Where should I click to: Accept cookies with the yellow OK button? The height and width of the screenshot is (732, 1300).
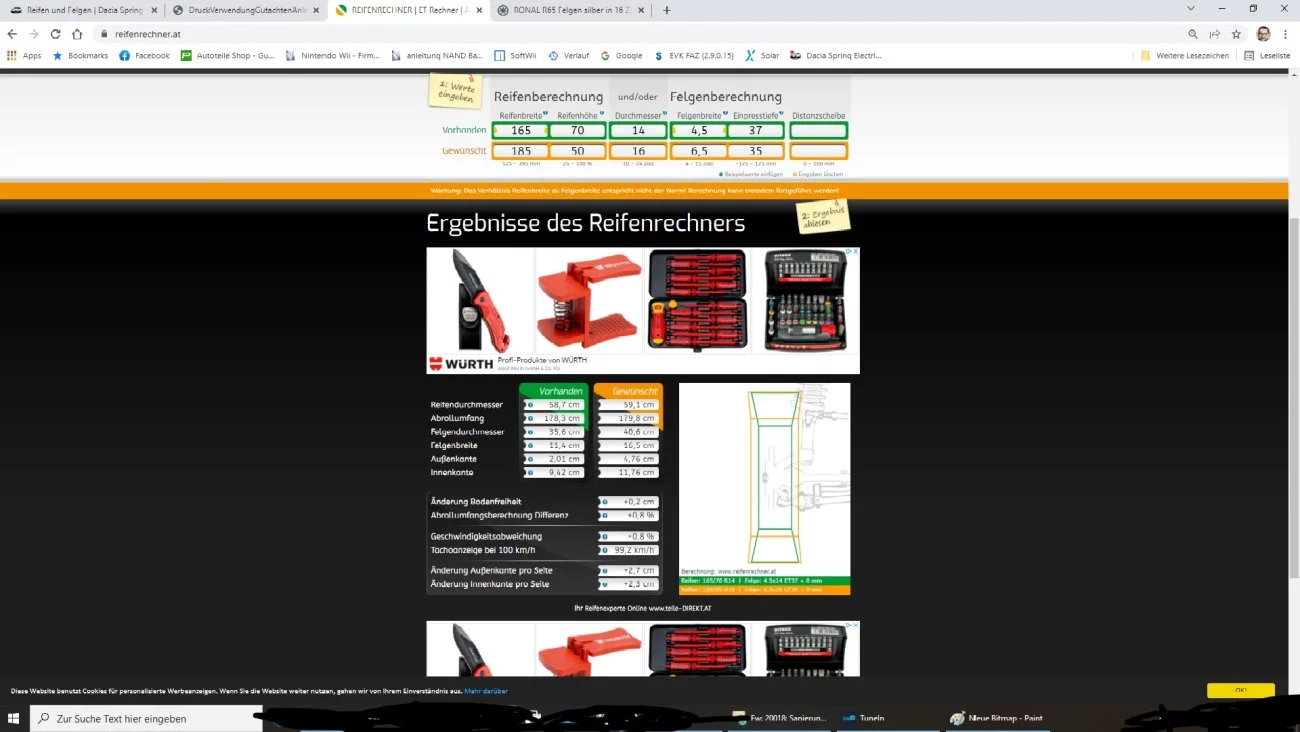click(x=1240, y=690)
